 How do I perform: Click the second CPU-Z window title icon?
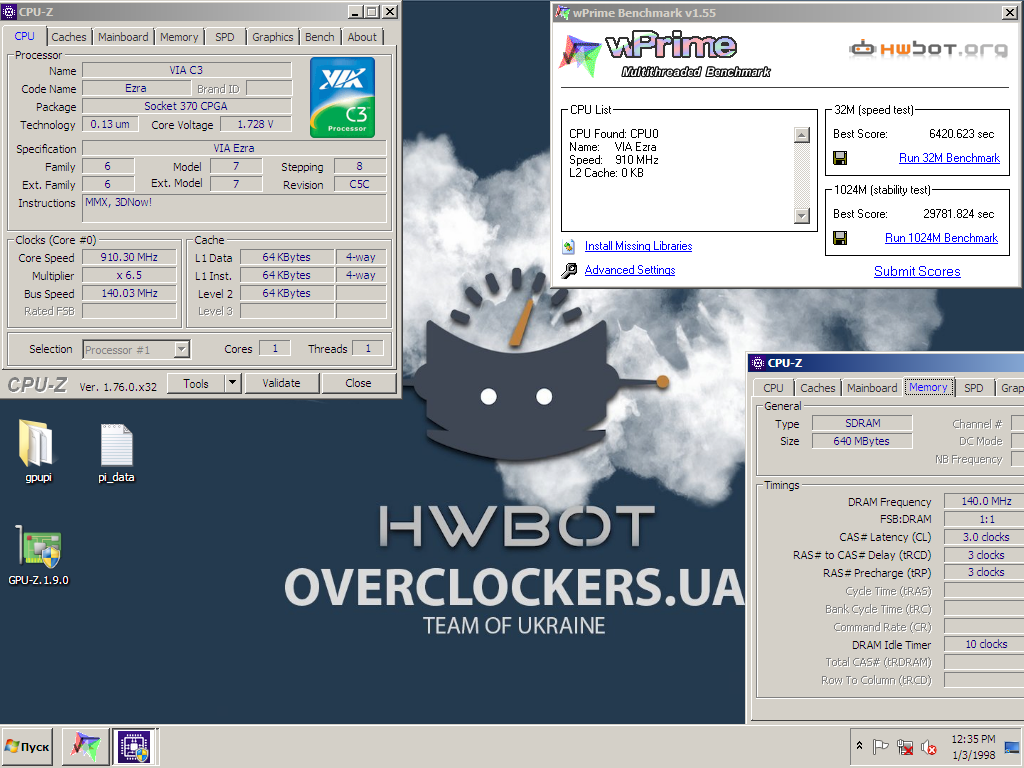pos(758,363)
